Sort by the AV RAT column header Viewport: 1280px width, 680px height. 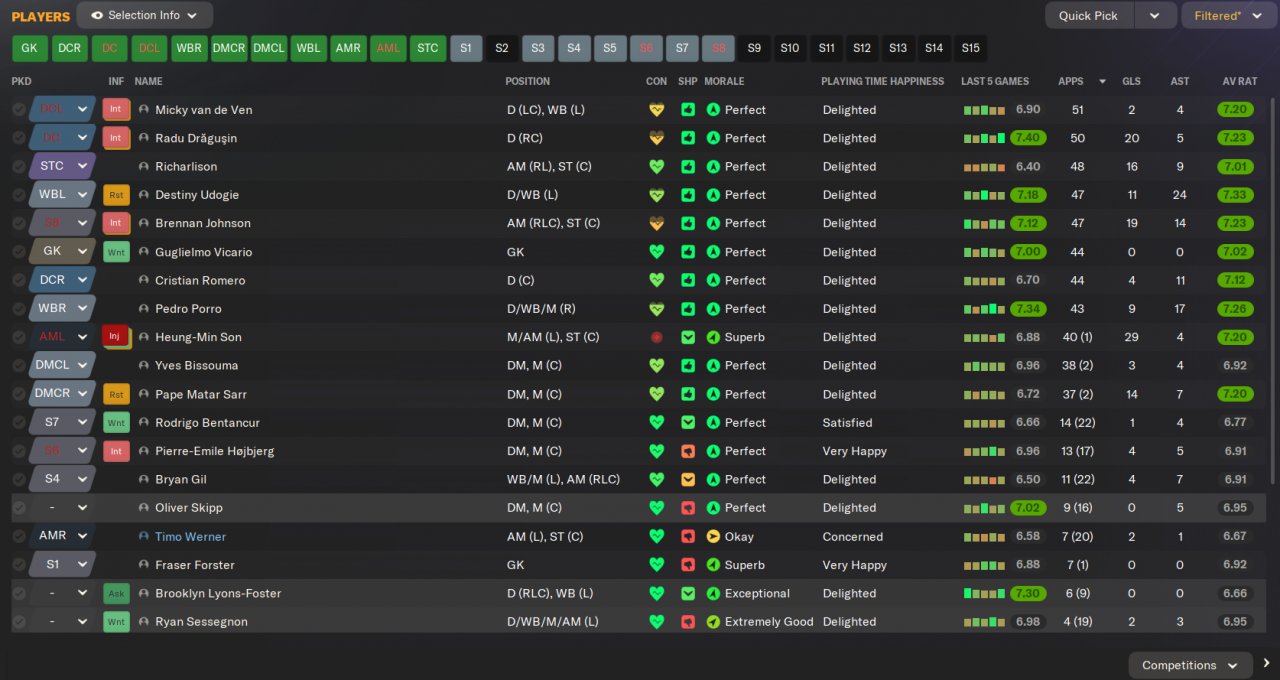pyautogui.click(x=1238, y=82)
